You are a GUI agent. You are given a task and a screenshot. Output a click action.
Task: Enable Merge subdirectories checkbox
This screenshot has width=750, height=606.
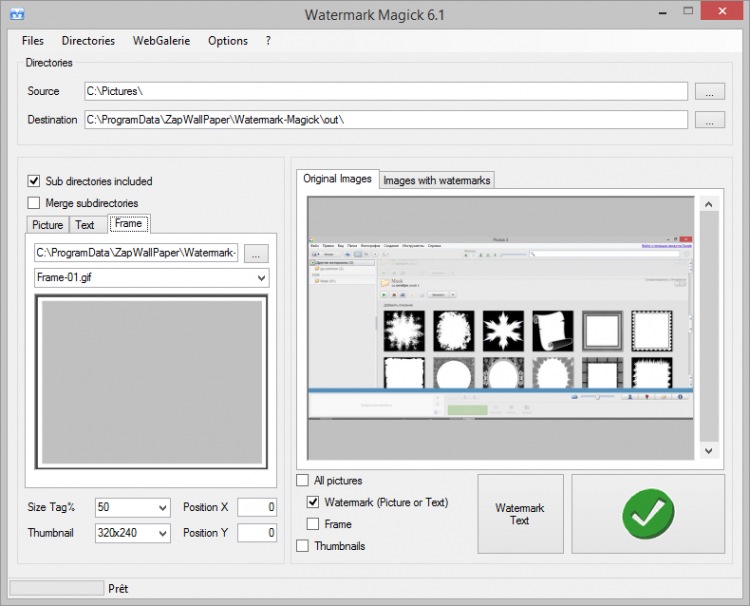[x=34, y=203]
